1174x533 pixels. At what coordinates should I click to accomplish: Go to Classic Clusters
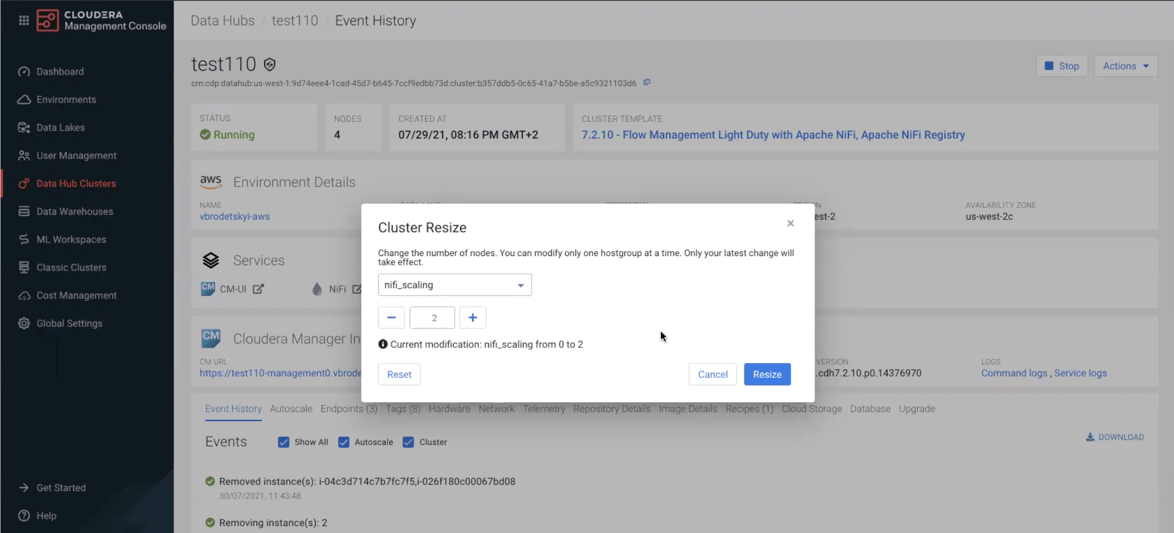tap(71, 267)
